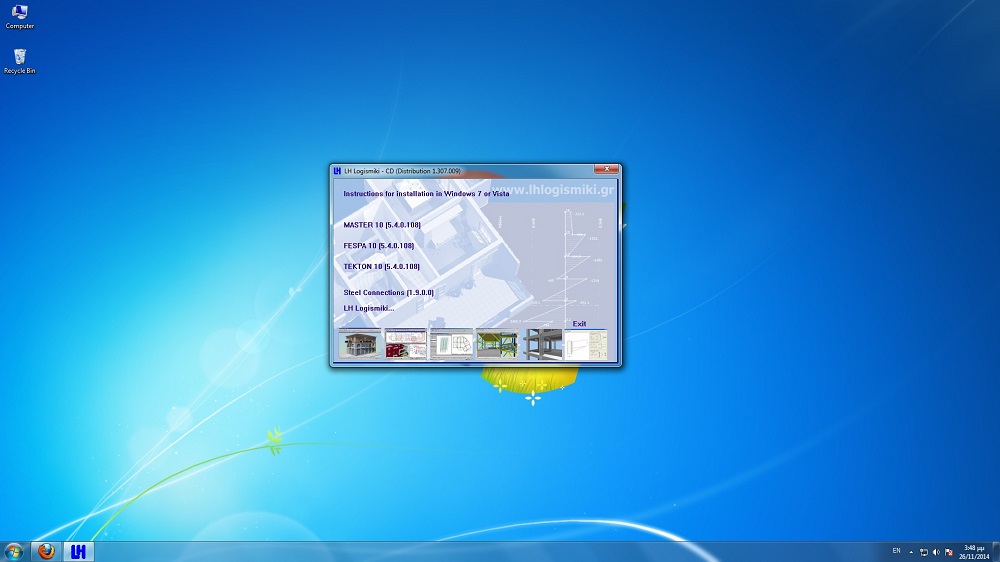Launch Firefox from the taskbar

[x=46, y=551]
